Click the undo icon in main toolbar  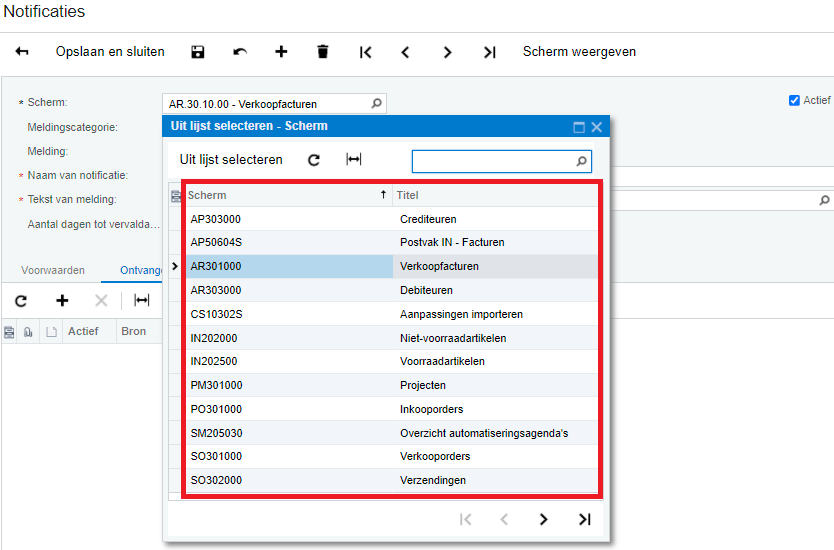pos(240,52)
